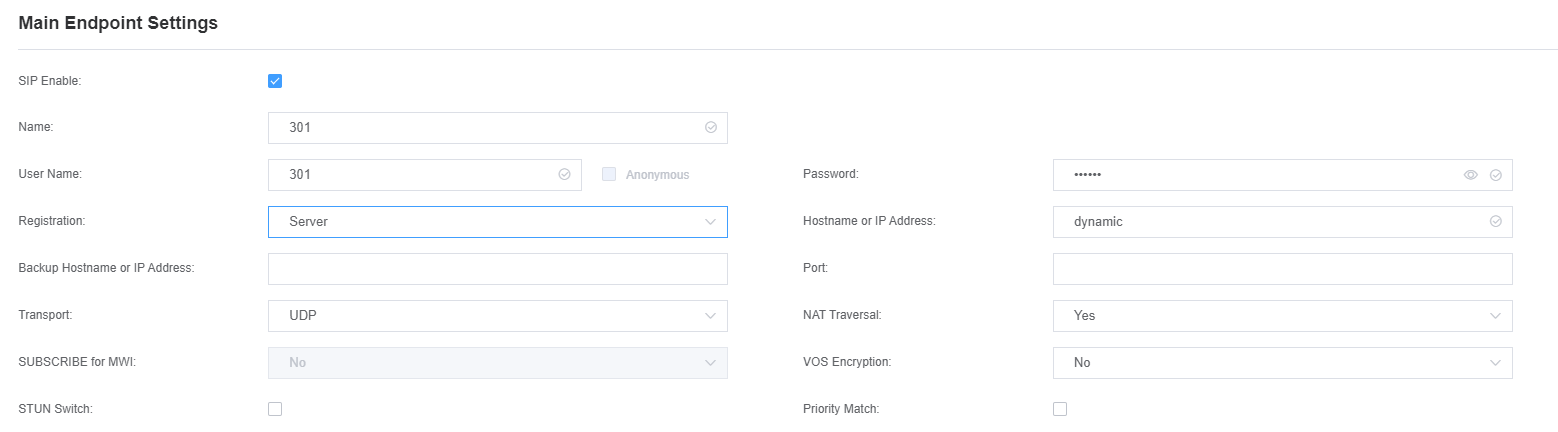Viewport: 1558px width, 432px height.
Task: Click the check icon in Hostname field
Action: point(1496,222)
